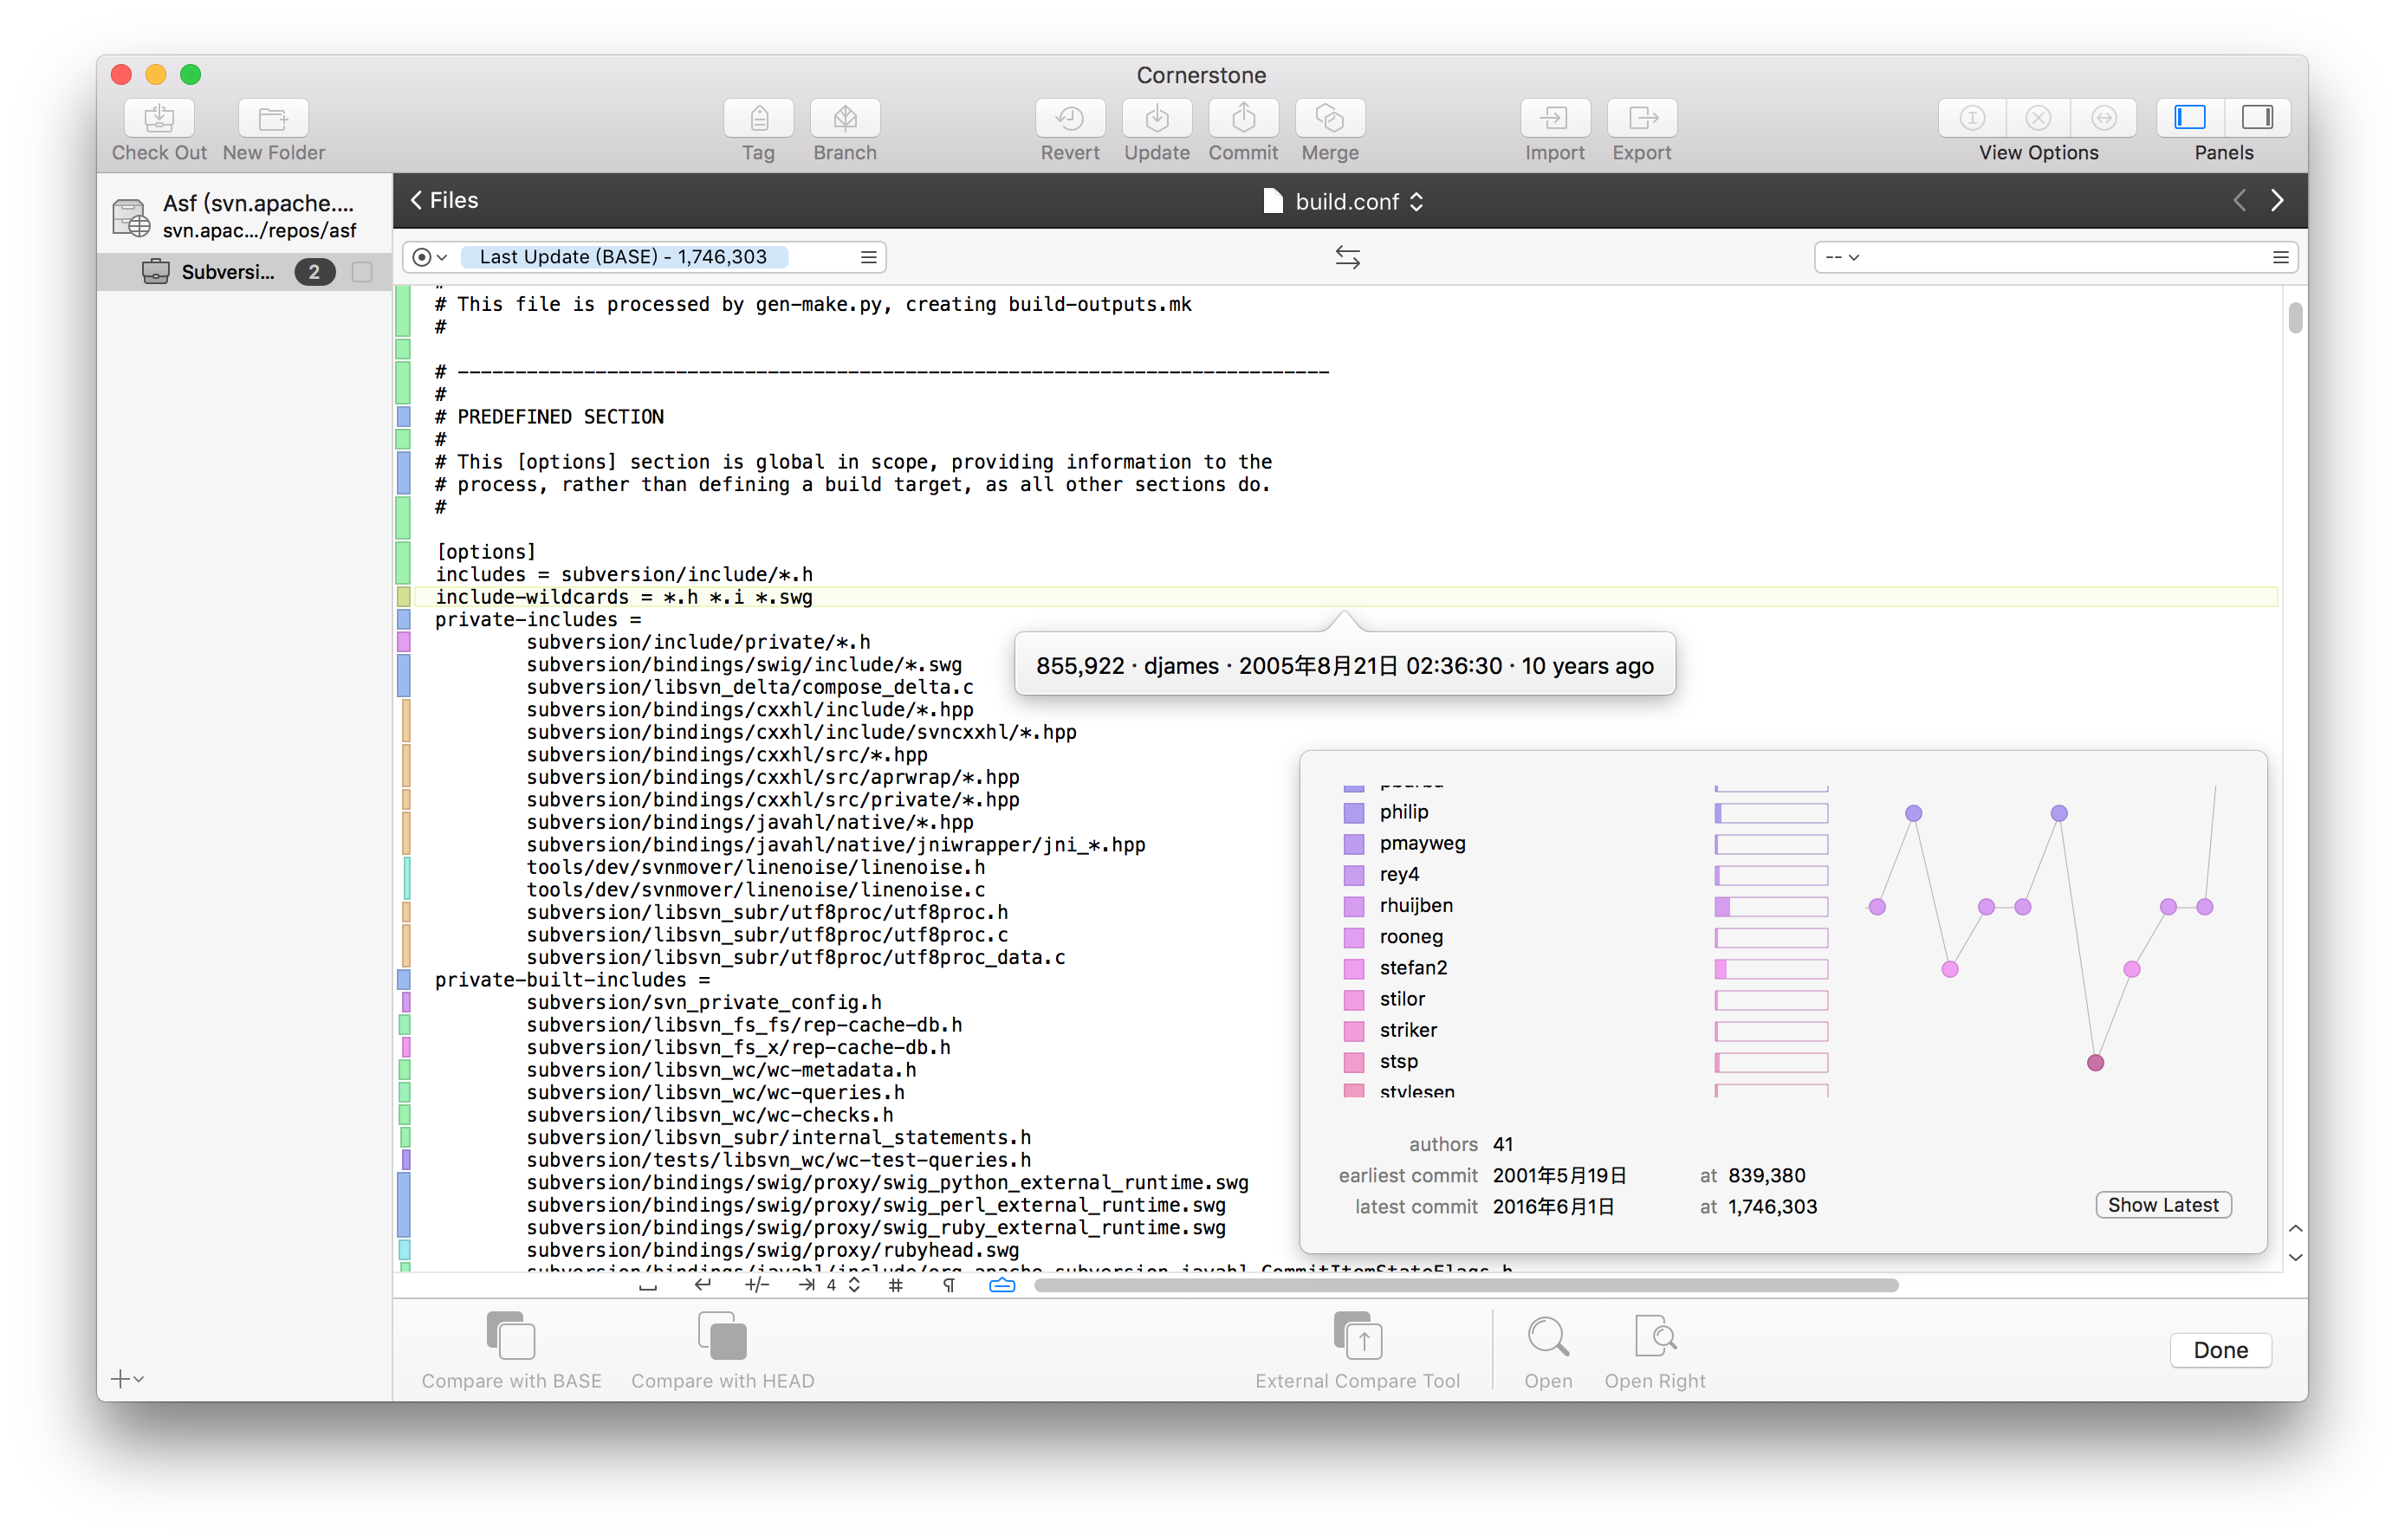Click the Commit toolbar icon
This screenshot has width=2405, height=1540.
pyautogui.click(x=1243, y=119)
